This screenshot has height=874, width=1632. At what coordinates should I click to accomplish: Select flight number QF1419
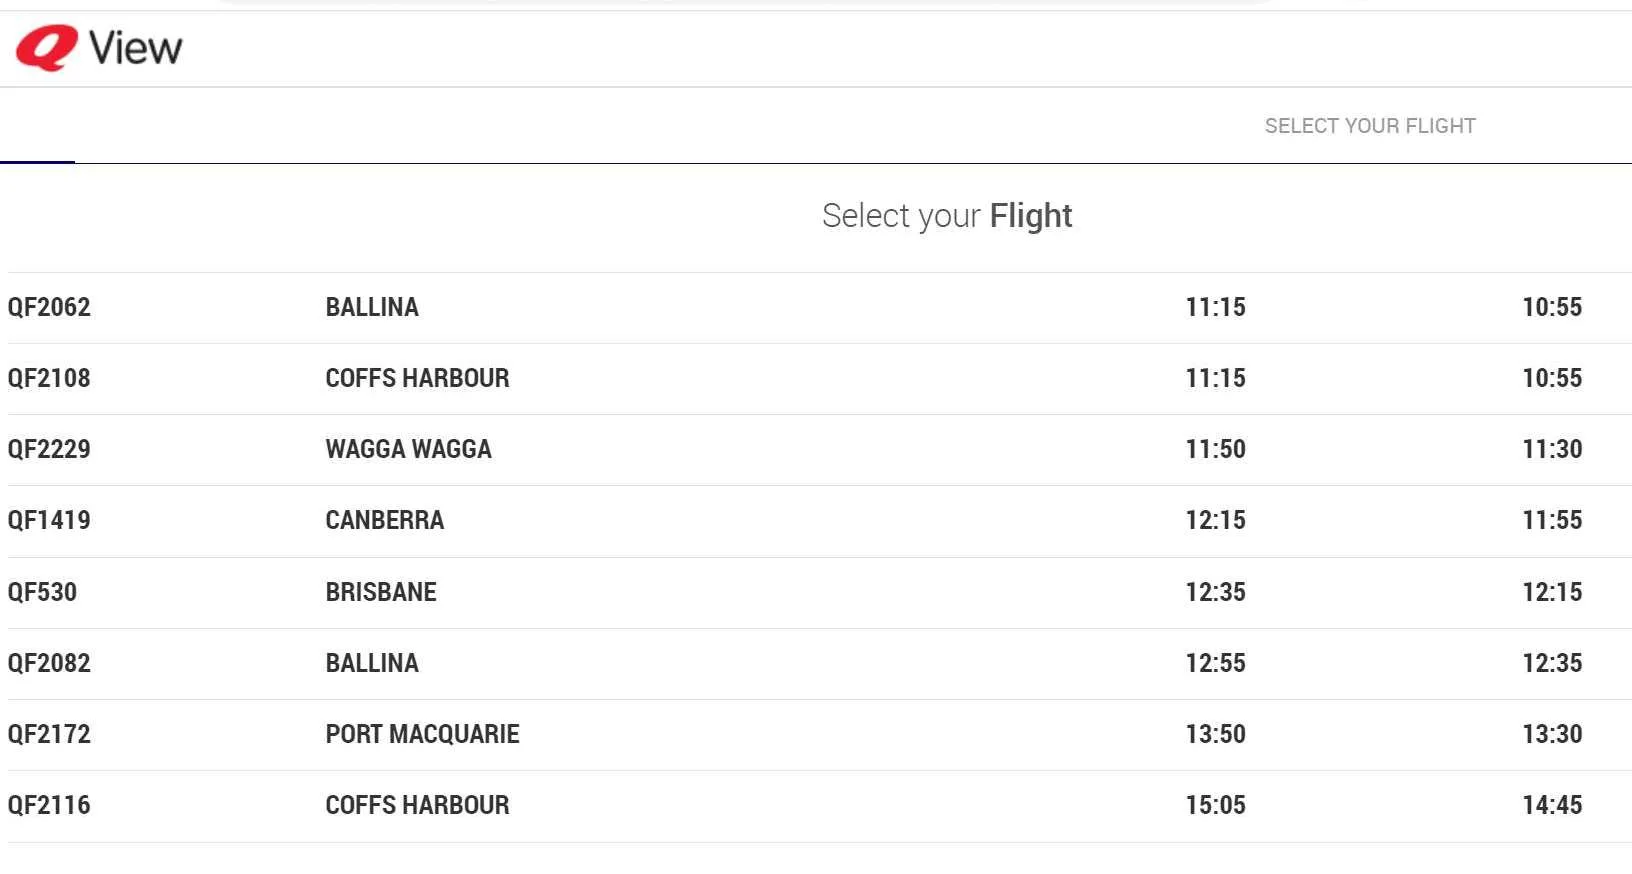pos(49,520)
